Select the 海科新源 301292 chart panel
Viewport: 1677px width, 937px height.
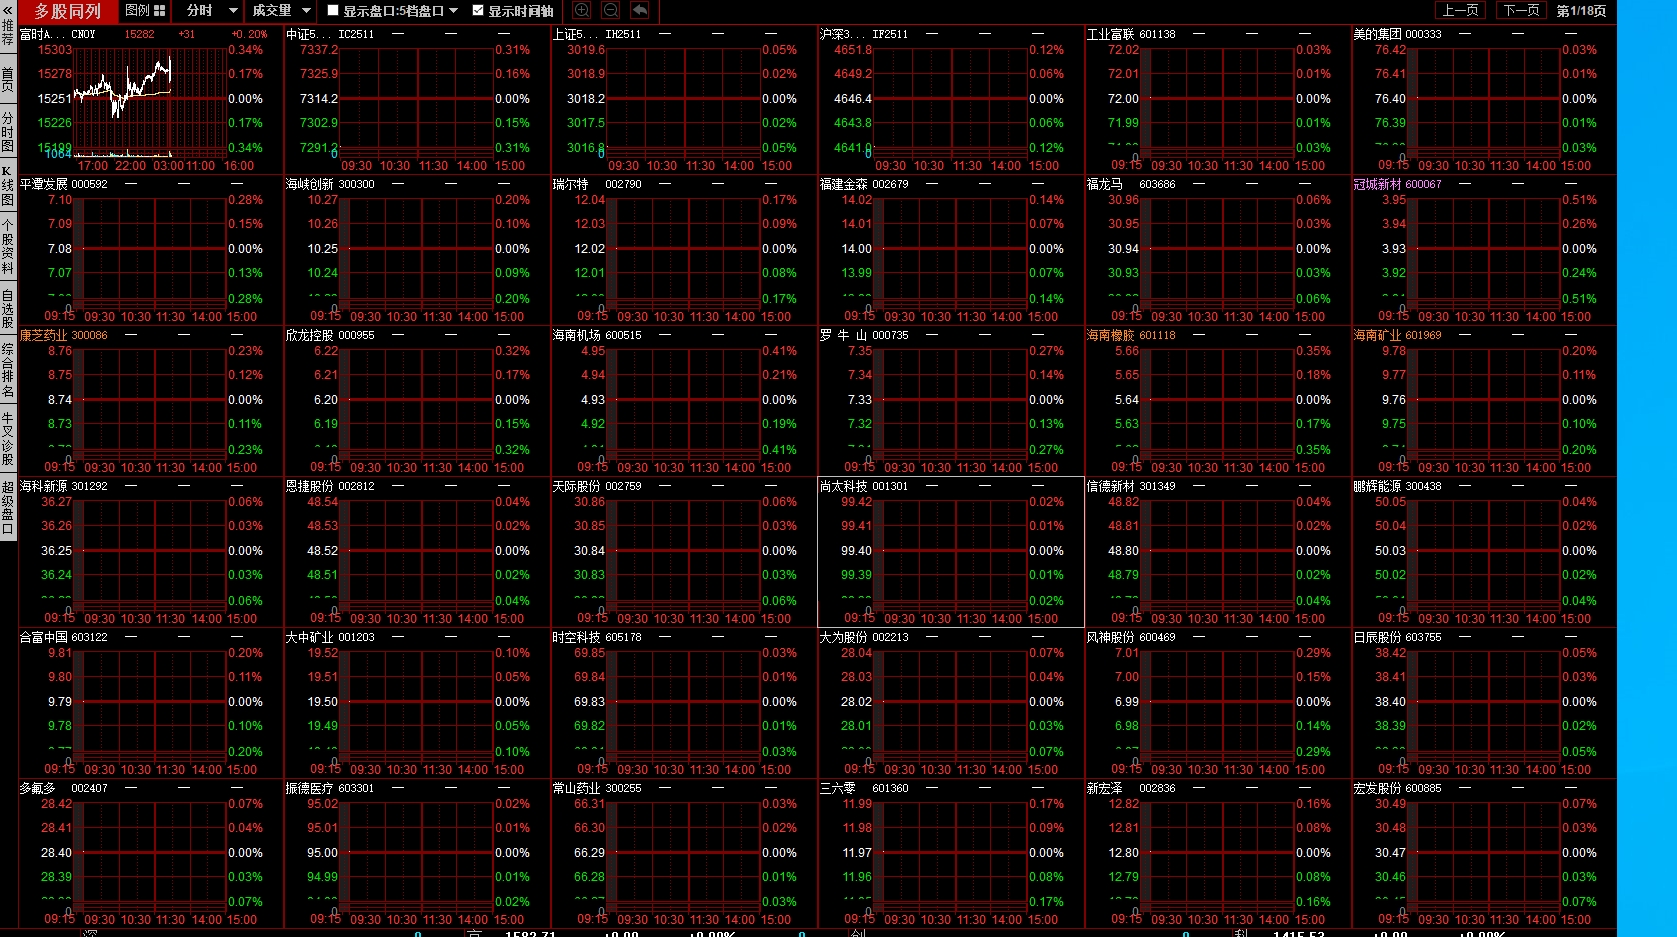click(150, 552)
